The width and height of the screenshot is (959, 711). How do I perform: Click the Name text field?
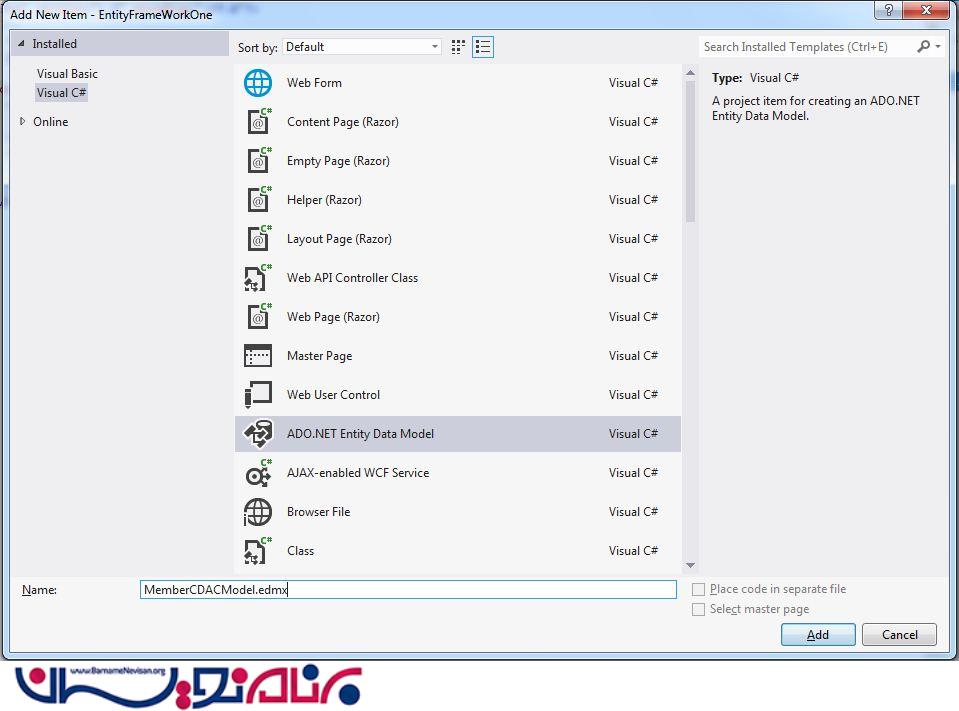[x=408, y=590]
